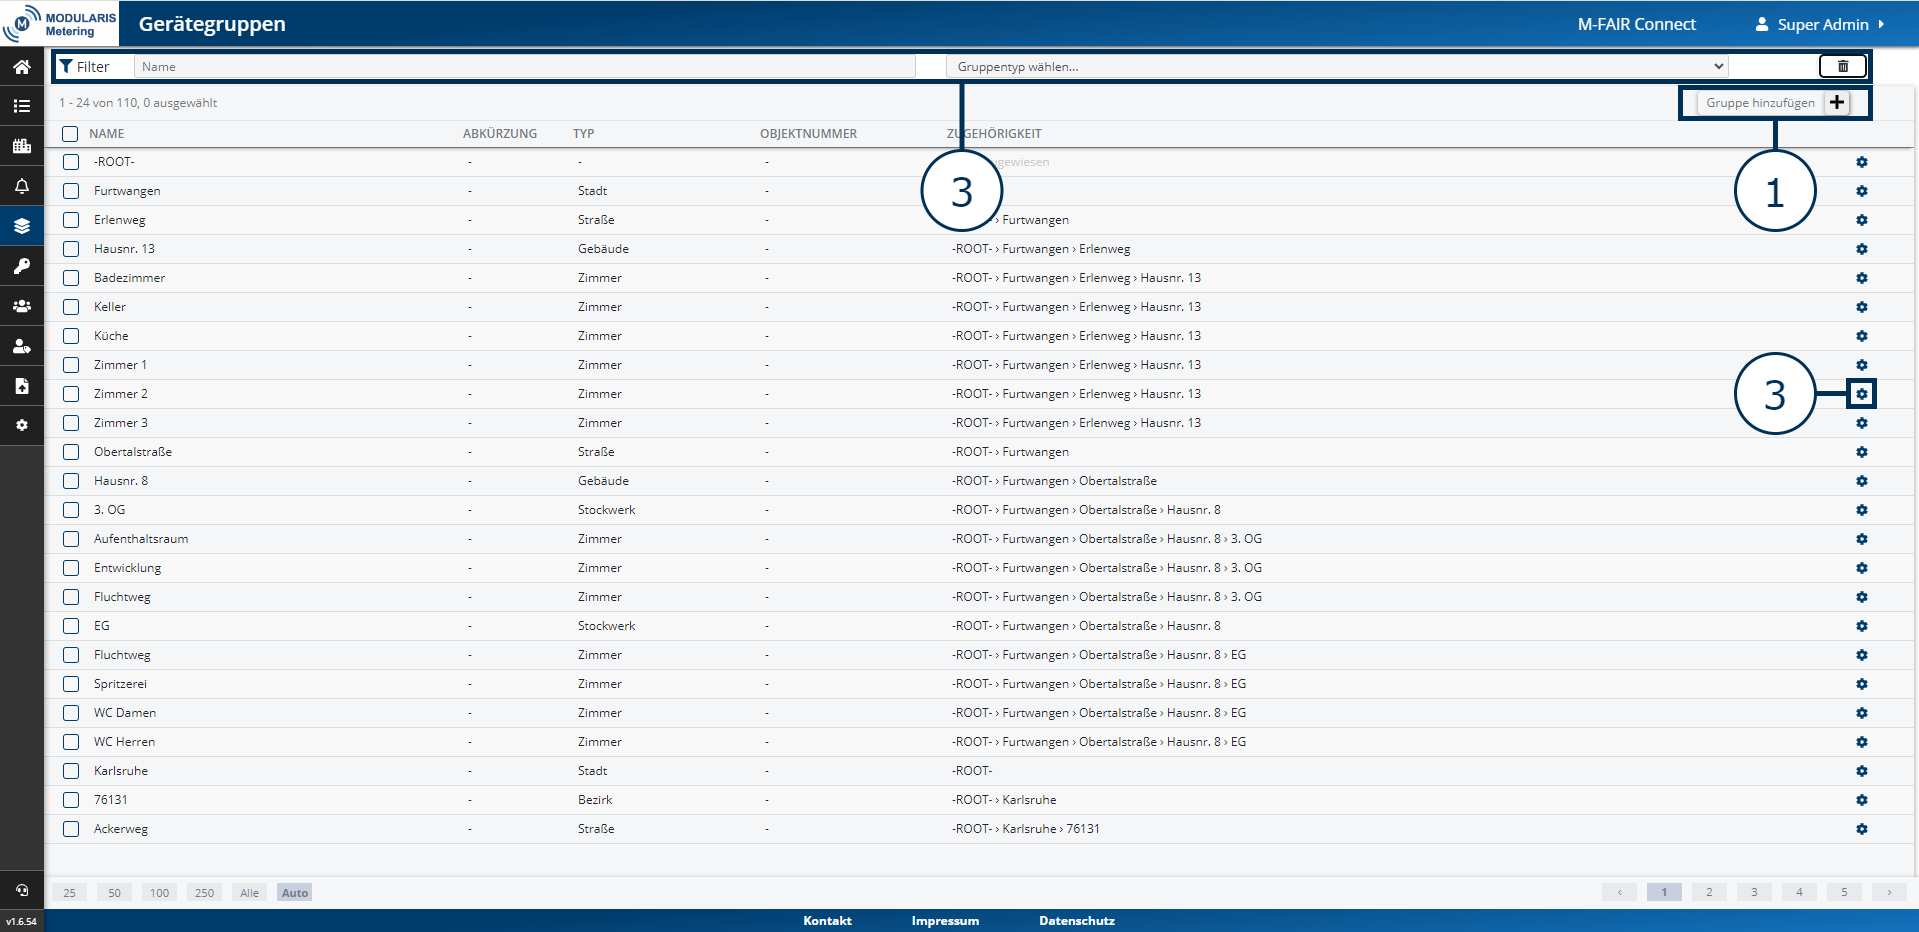Open the file upload icon in sidebar
This screenshot has width=1919, height=932.
tap(21, 386)
